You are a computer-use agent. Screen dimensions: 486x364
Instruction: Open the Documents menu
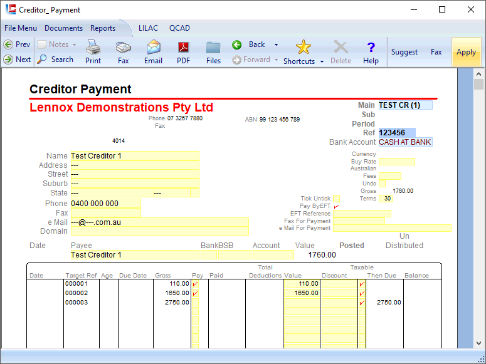pos(63,28)
